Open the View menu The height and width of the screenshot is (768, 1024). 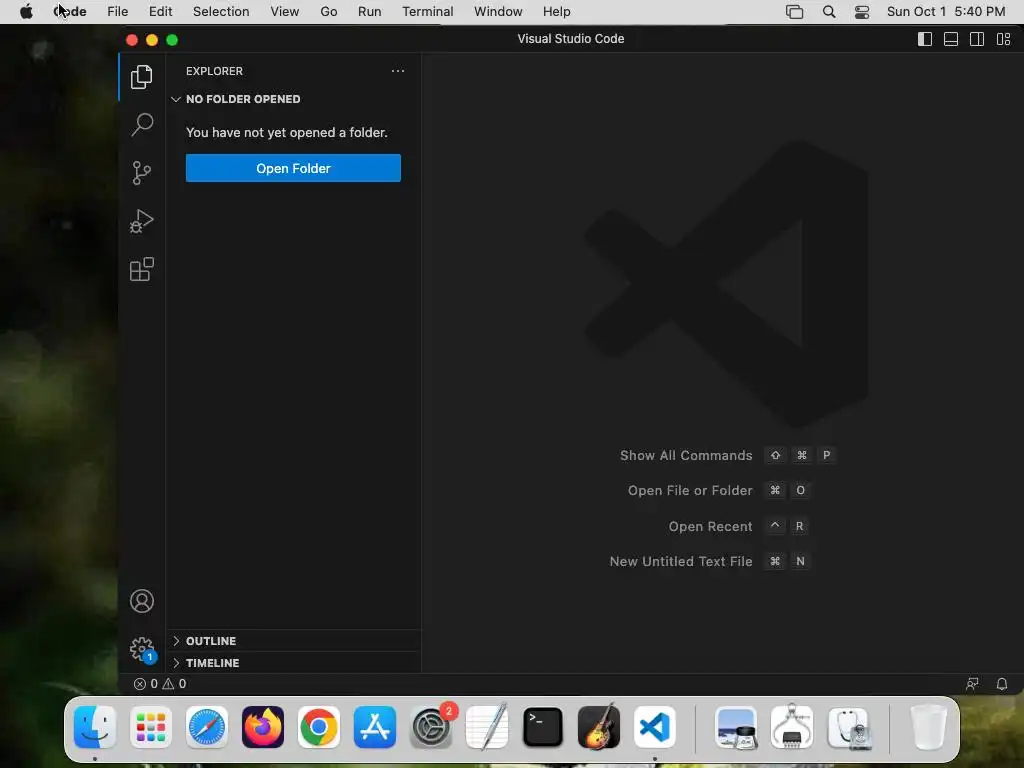click(x=285, y=12)
